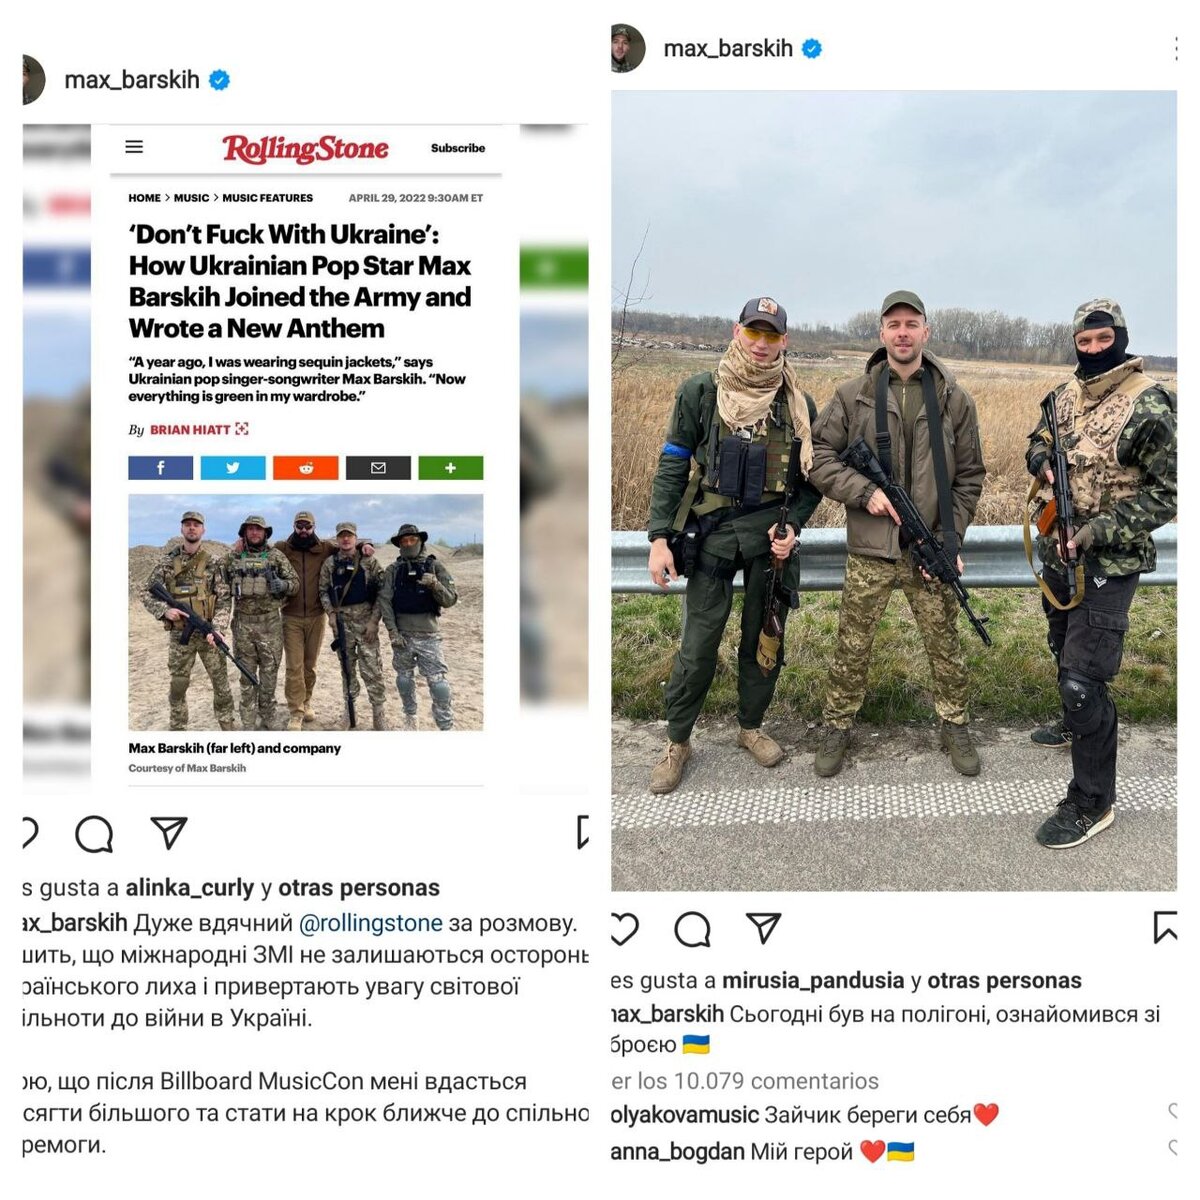Like olyakovamusic's comment with heart
The width and height of the screenshot is (1200, 1200).
[1174, 1111]
